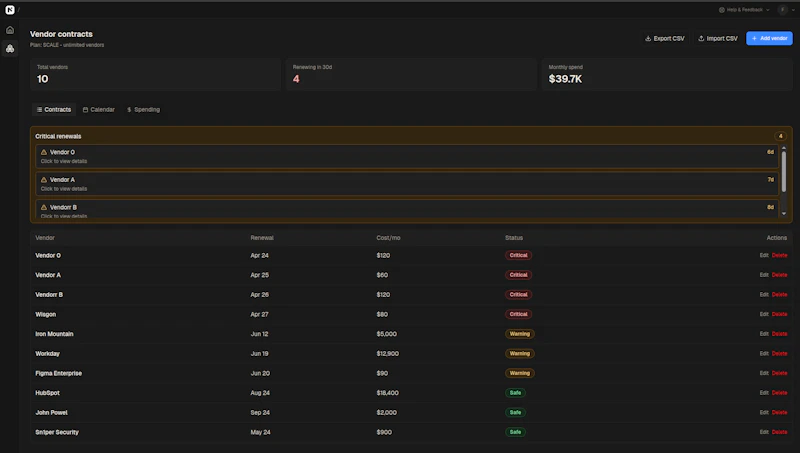This screenshot has width=800, height=453.
Task: Edit the Vendorr B table row
Action: 764,294
